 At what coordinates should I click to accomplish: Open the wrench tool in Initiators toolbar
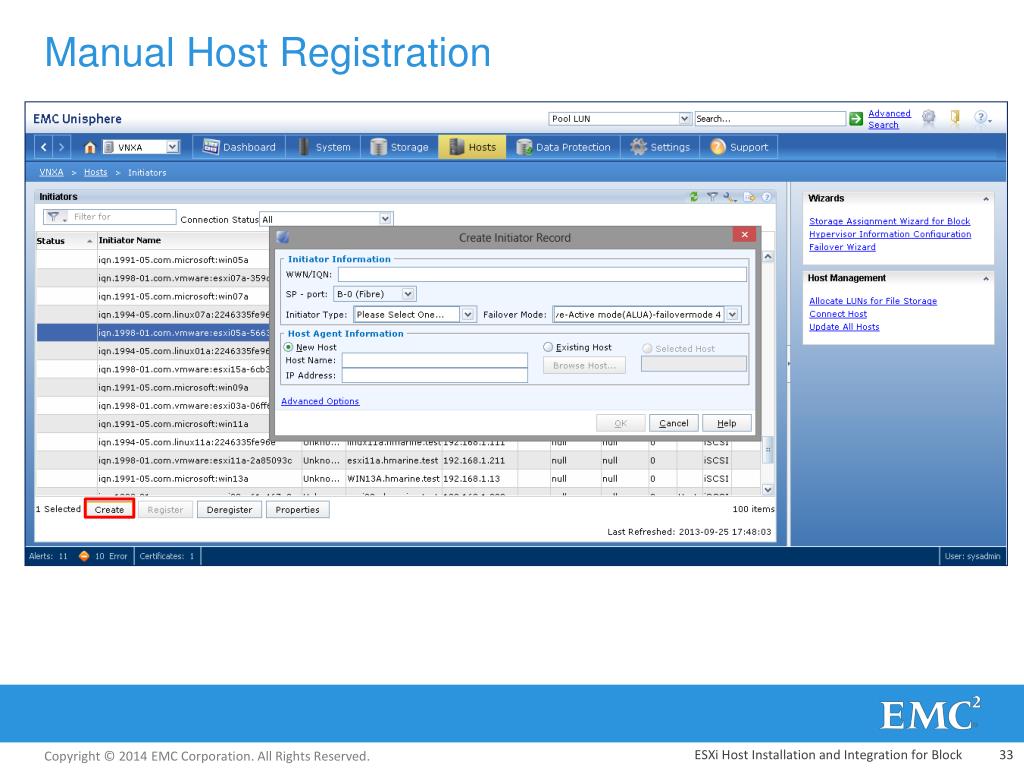(x=730, y=197)
